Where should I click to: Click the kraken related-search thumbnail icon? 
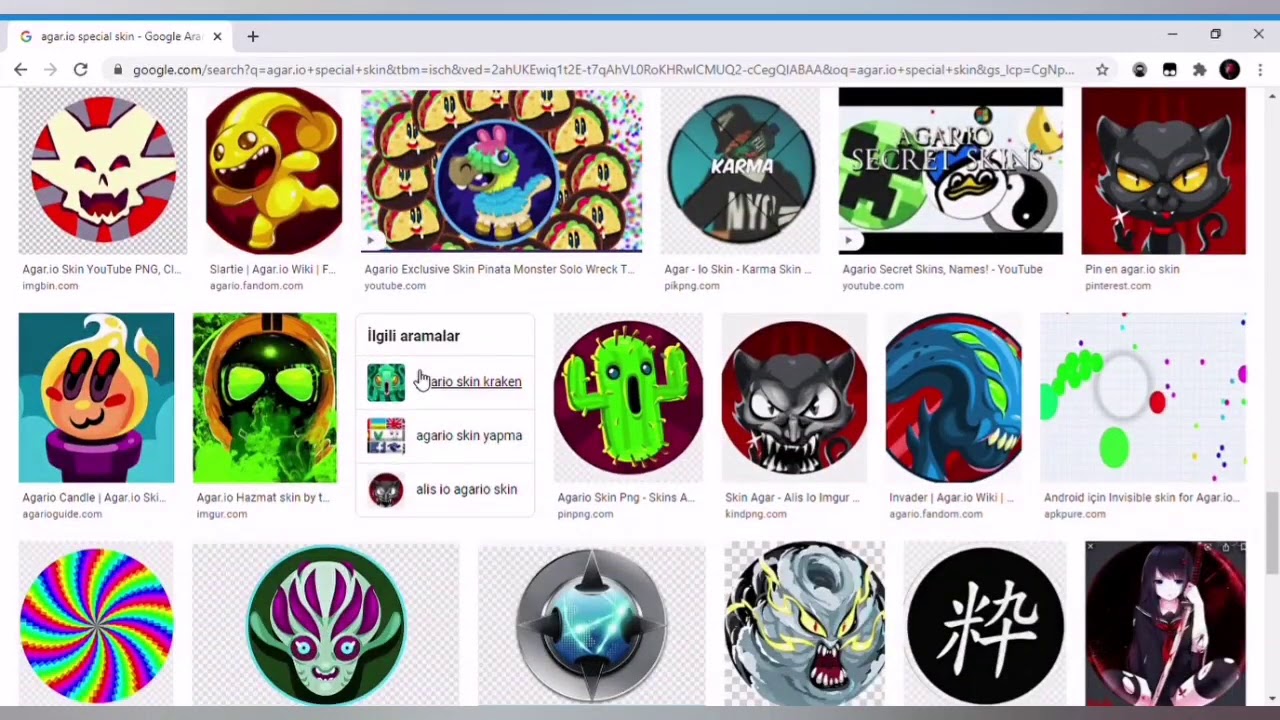tap(386, 382)
